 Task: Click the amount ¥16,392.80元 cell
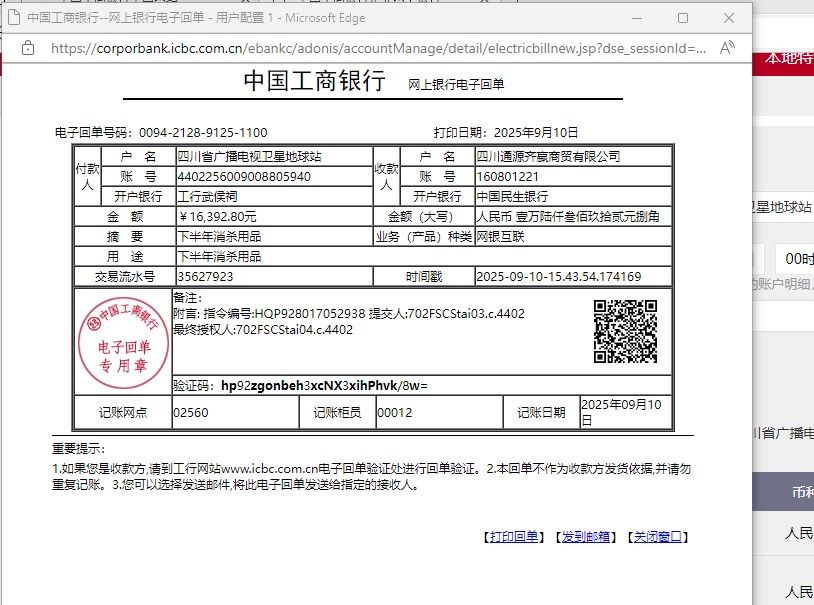point(217,216)
